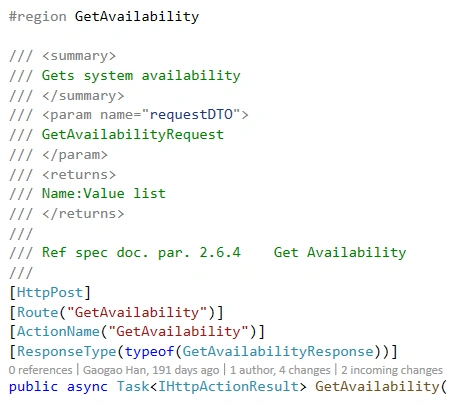This screenshot has height=406, width=449.
Task: Open the 'Gaogao Han, 191 days ago' CodeLens
Action: (x=151, y=370)
